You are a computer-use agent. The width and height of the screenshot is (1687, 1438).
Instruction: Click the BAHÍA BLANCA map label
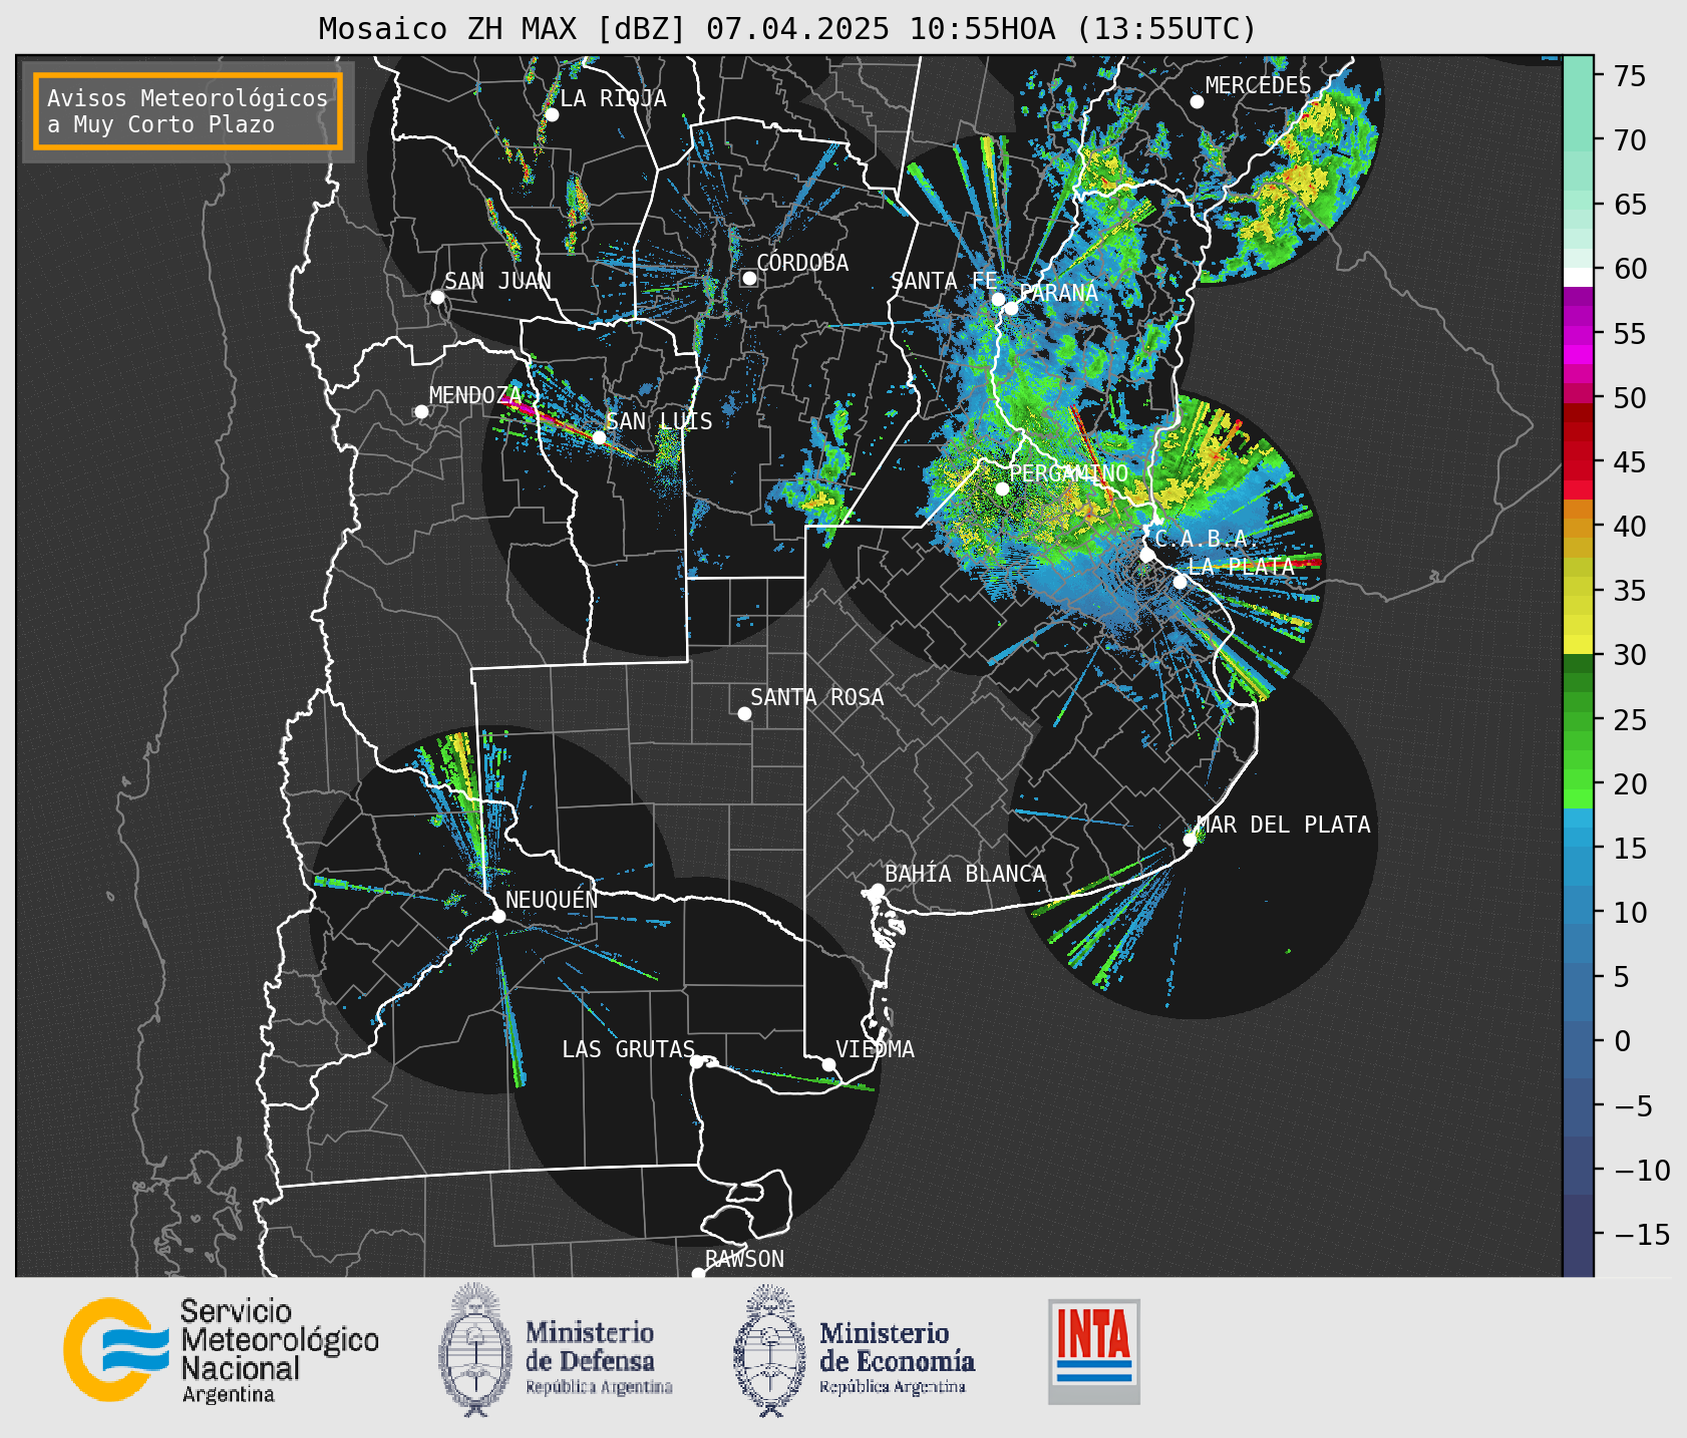pyautogui.click(x=965, y=874)
